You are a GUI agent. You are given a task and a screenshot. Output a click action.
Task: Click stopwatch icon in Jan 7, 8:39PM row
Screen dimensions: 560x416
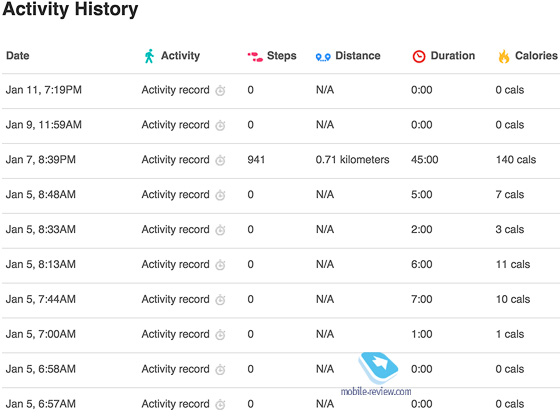point(220,160)
